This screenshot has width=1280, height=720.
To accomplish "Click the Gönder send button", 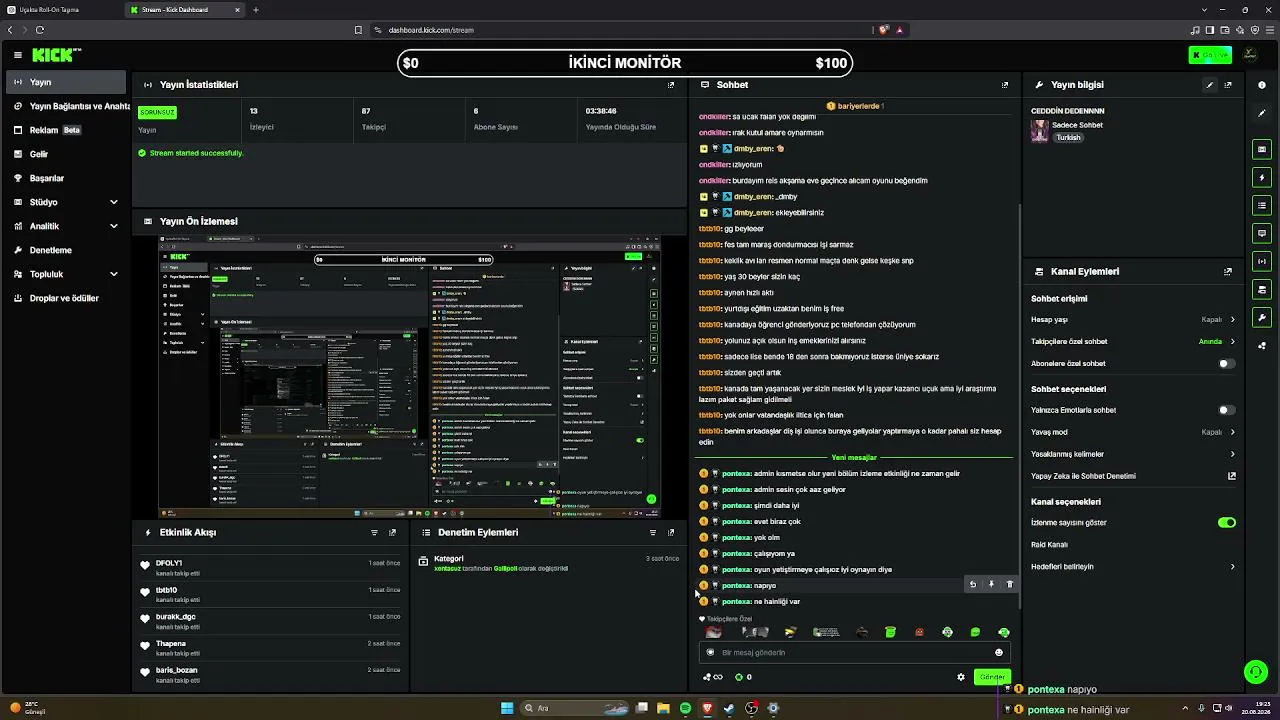I will [992, 677].
